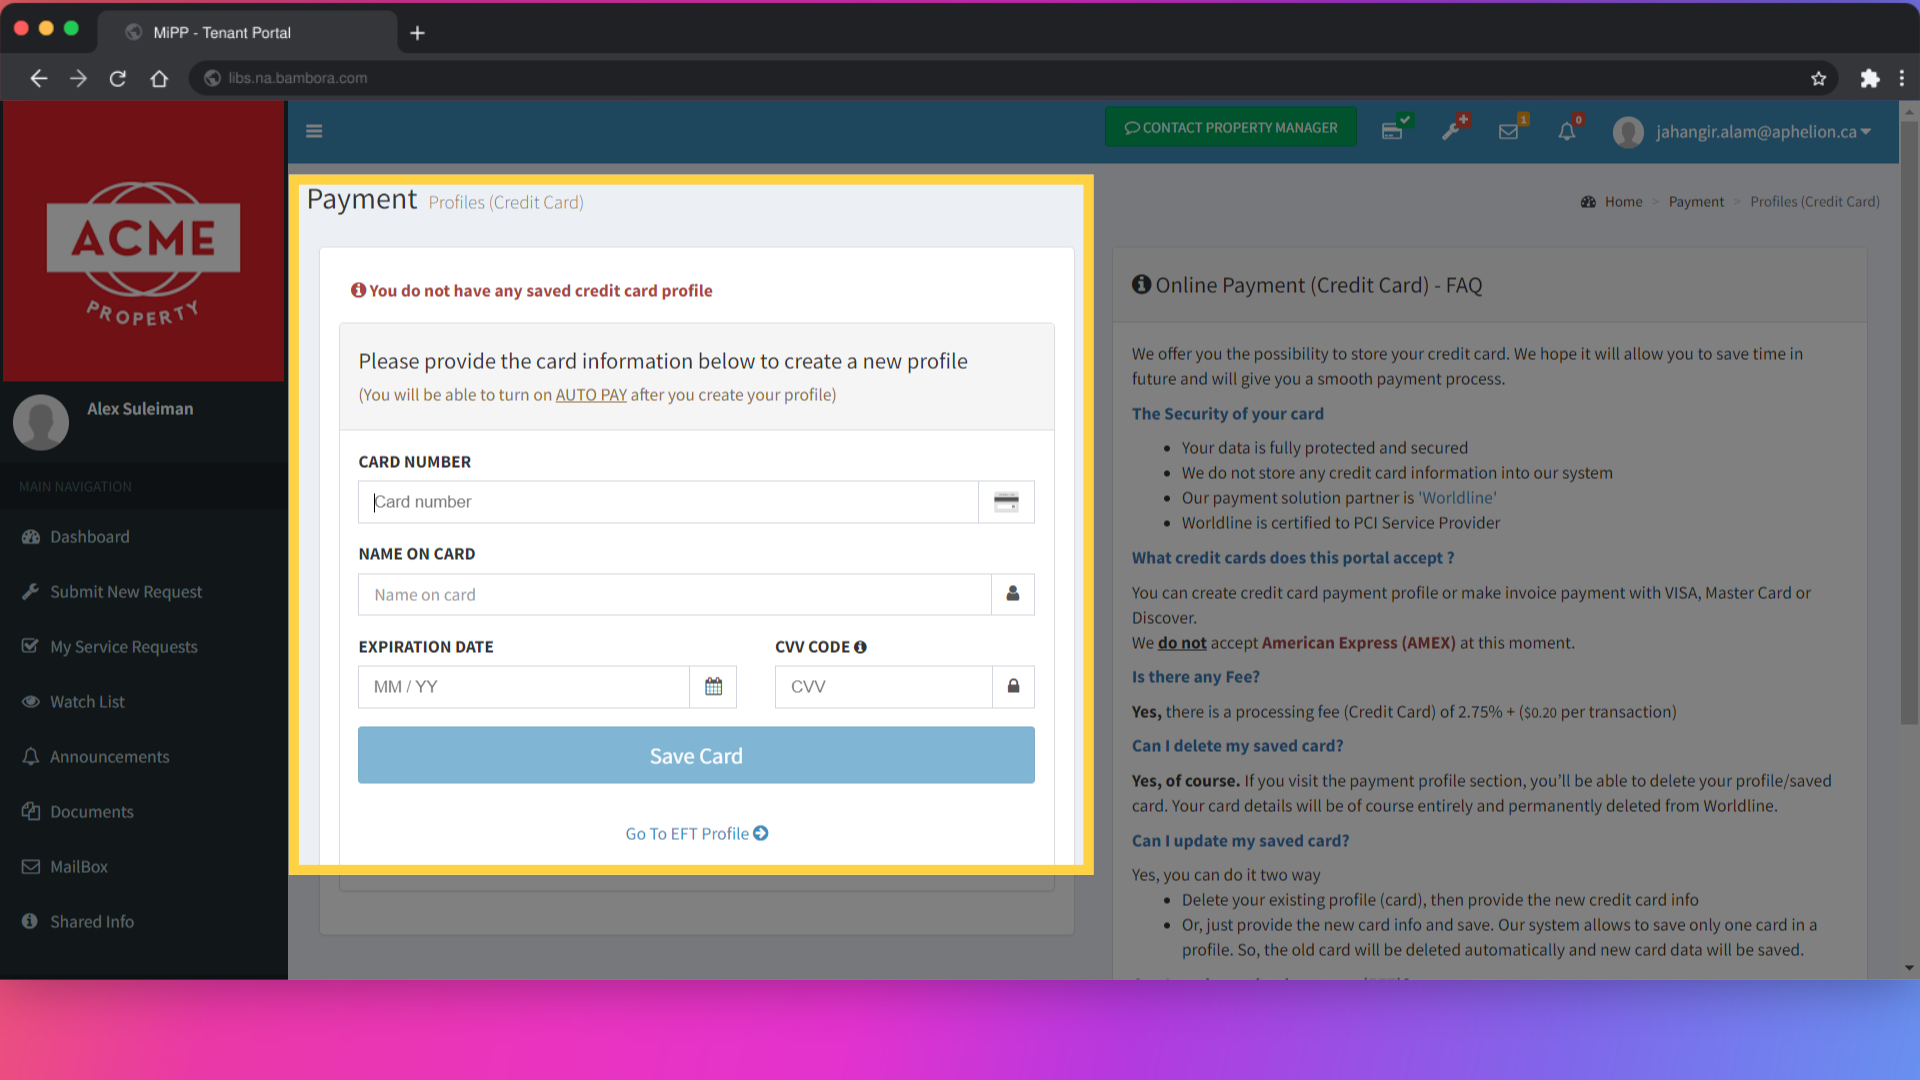This screenshot has height=1080, width=1920.
Task: Click the AUTO PAY link
Action: [x=591, y=395]
